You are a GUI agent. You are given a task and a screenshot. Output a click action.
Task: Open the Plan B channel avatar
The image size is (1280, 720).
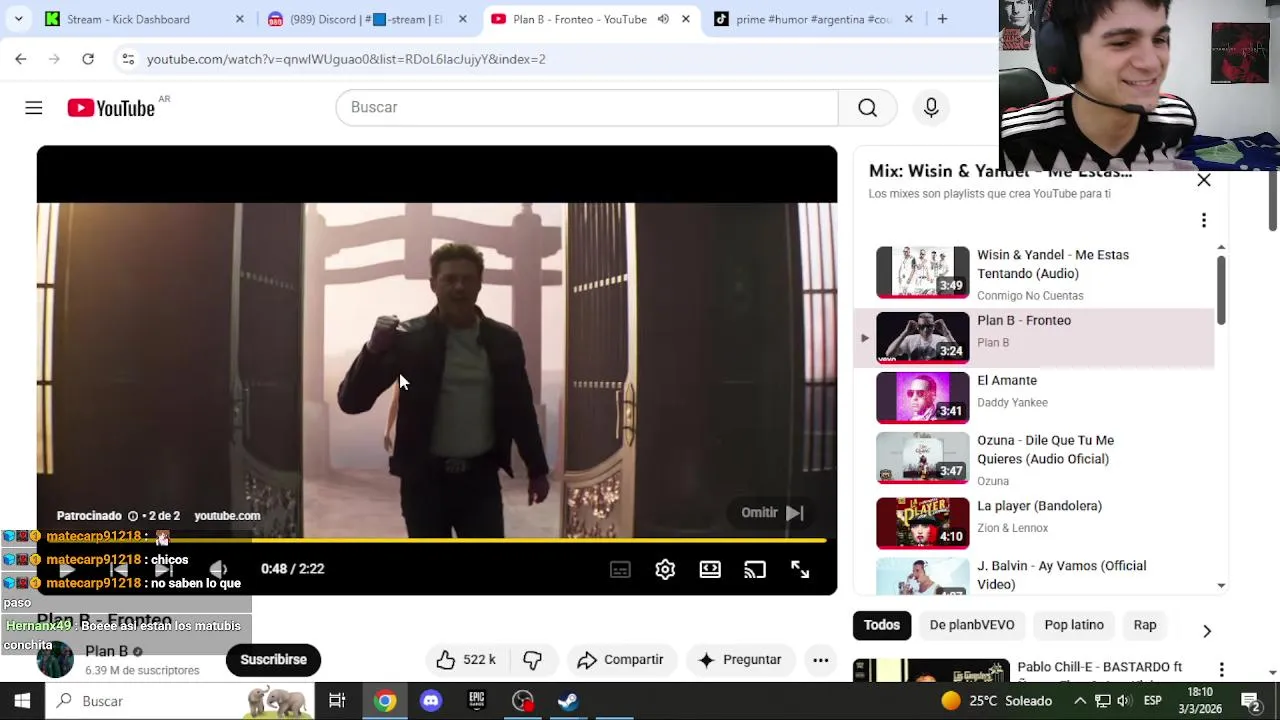point(55,660)
